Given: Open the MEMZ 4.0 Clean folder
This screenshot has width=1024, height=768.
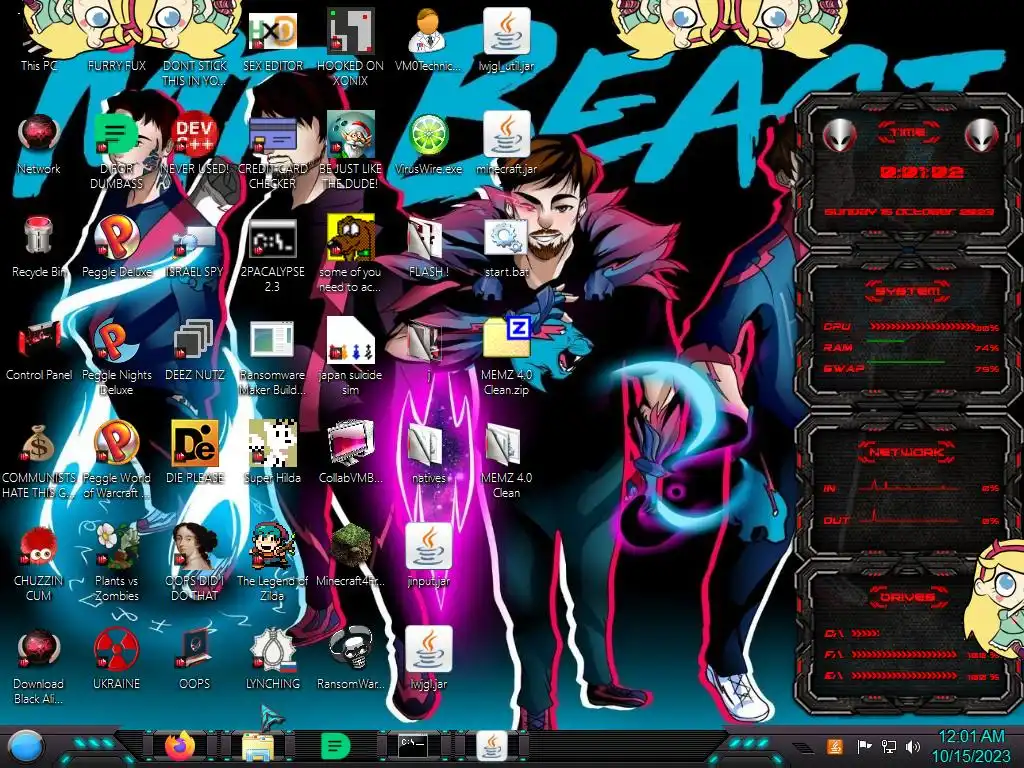Looking at the screenshot, I should [x=506, y=445].
